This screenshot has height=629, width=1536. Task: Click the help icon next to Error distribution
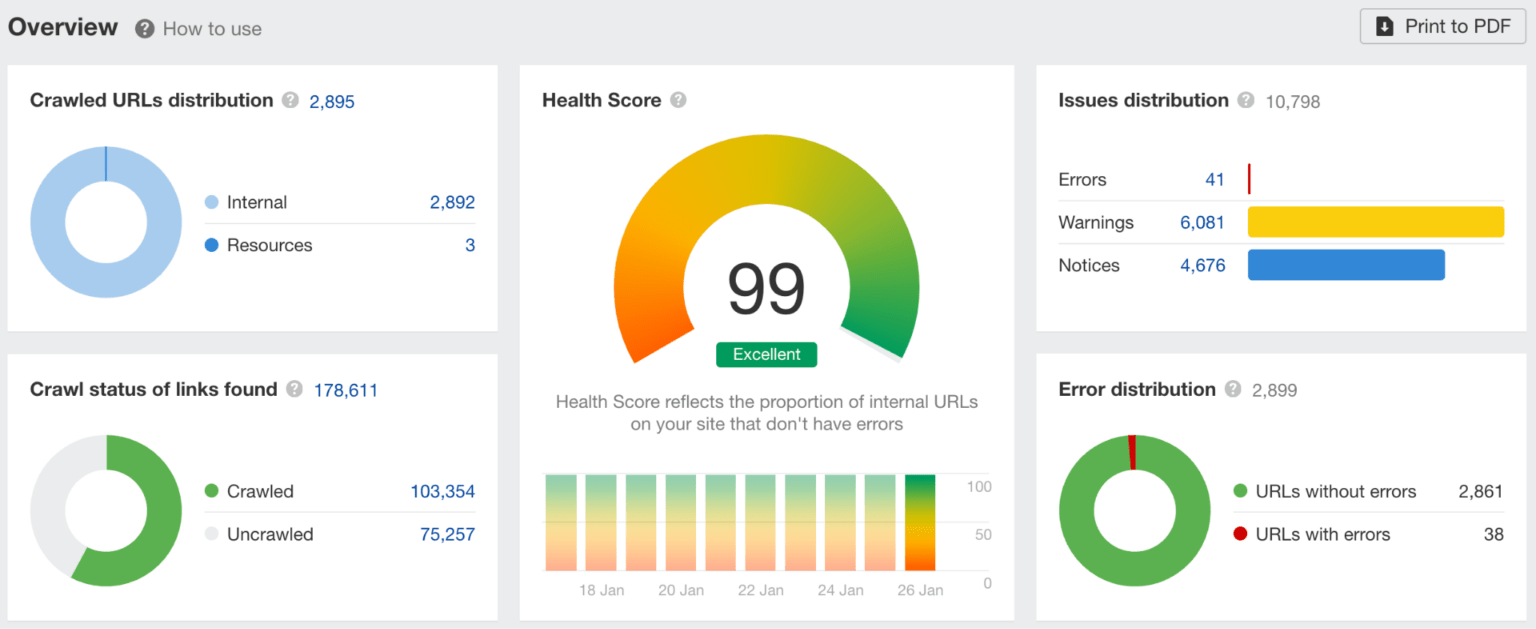1233,390
